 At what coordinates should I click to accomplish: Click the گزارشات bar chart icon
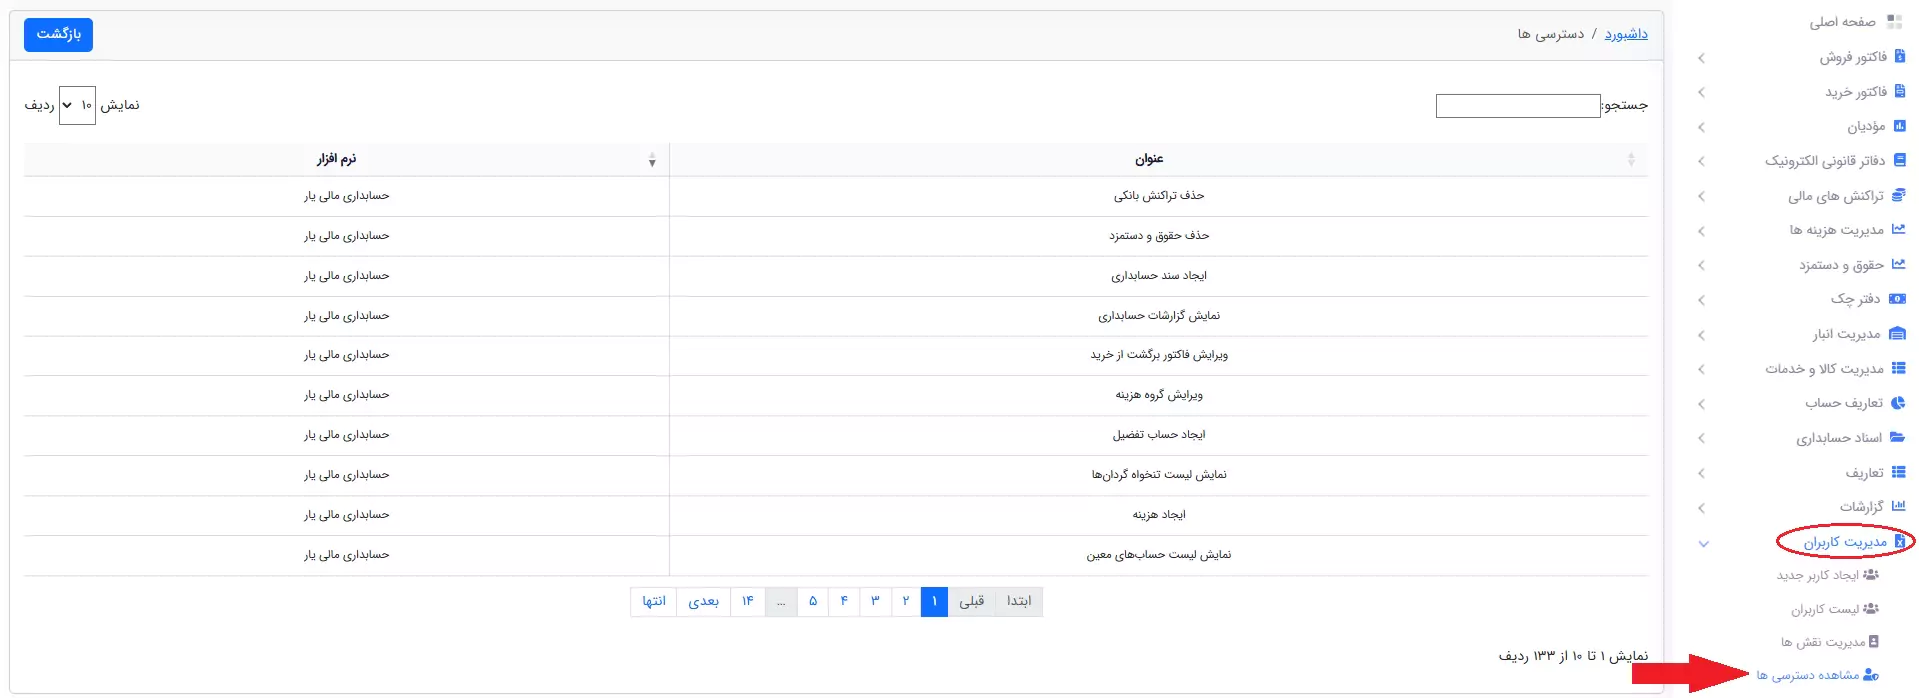(1899, 507)
